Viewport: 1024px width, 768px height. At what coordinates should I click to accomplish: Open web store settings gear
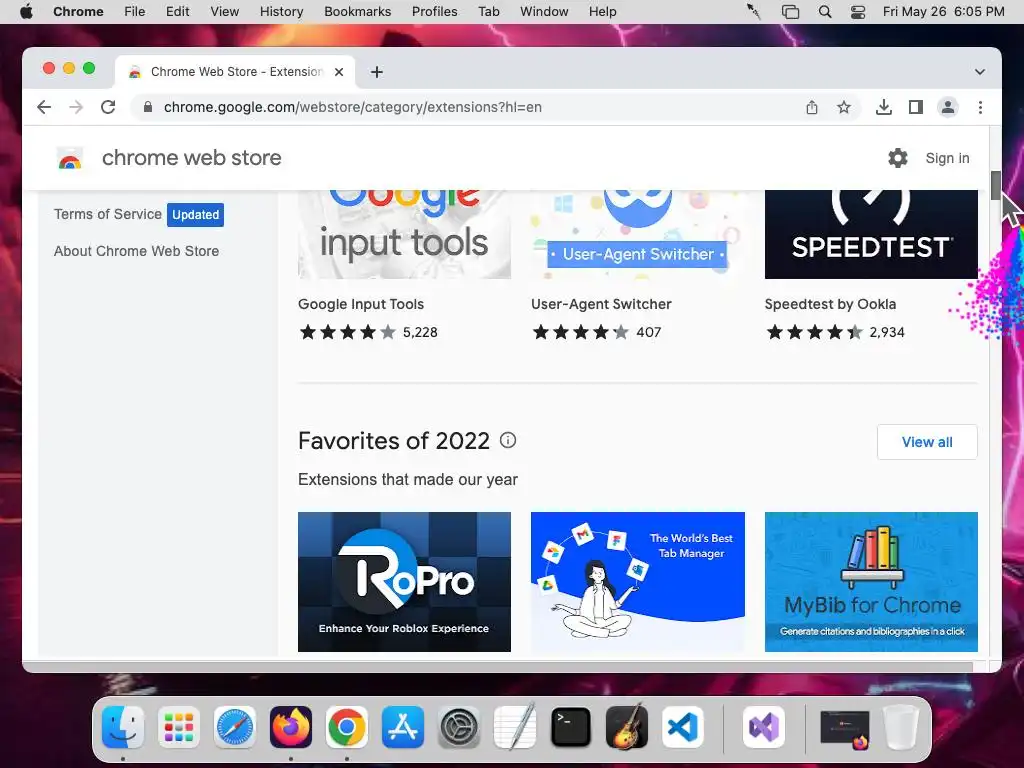(898, 158)
